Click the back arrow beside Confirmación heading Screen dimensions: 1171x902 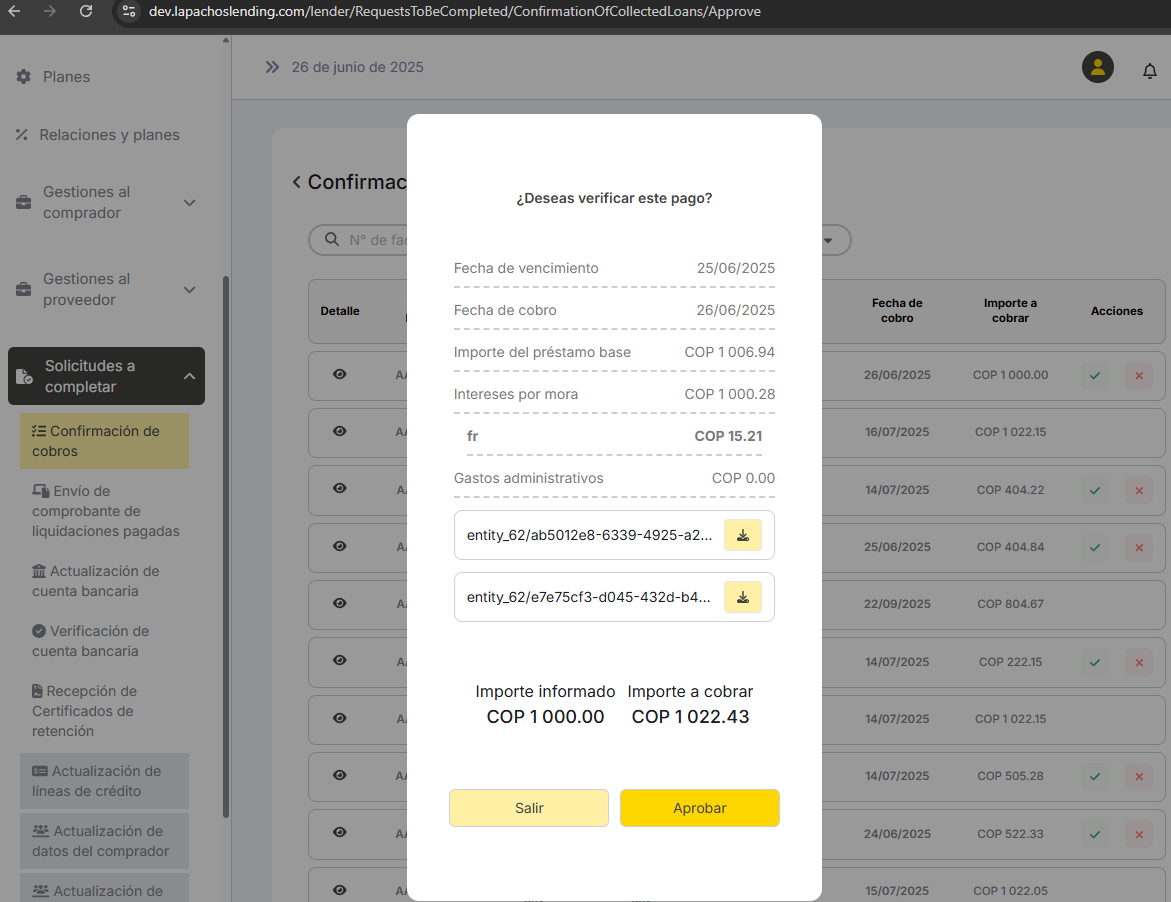[297, 182]
